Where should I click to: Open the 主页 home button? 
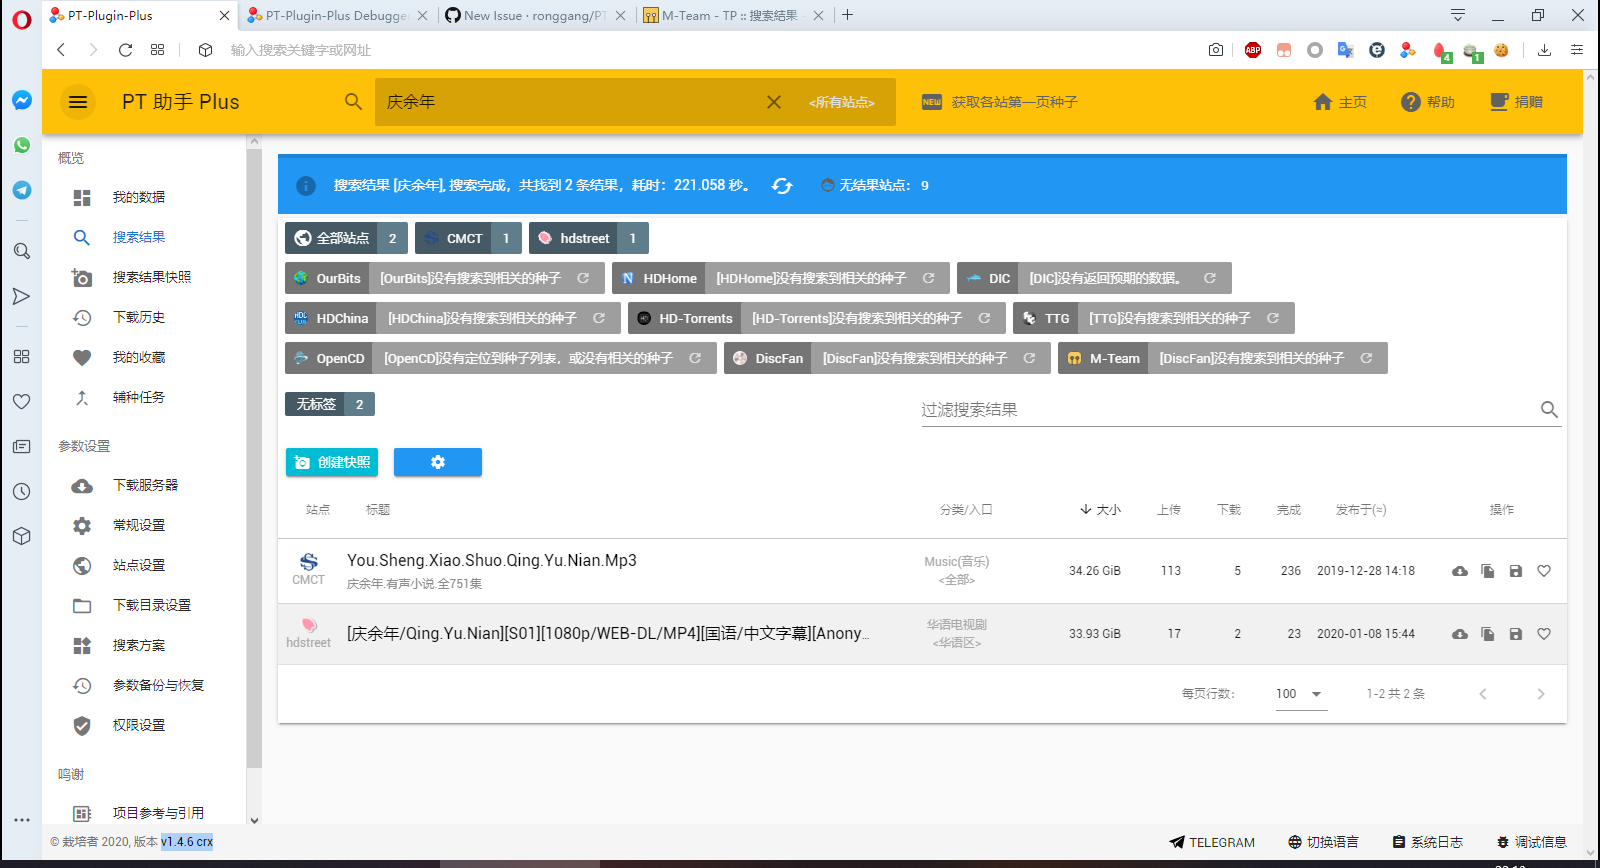point(1340,102)
